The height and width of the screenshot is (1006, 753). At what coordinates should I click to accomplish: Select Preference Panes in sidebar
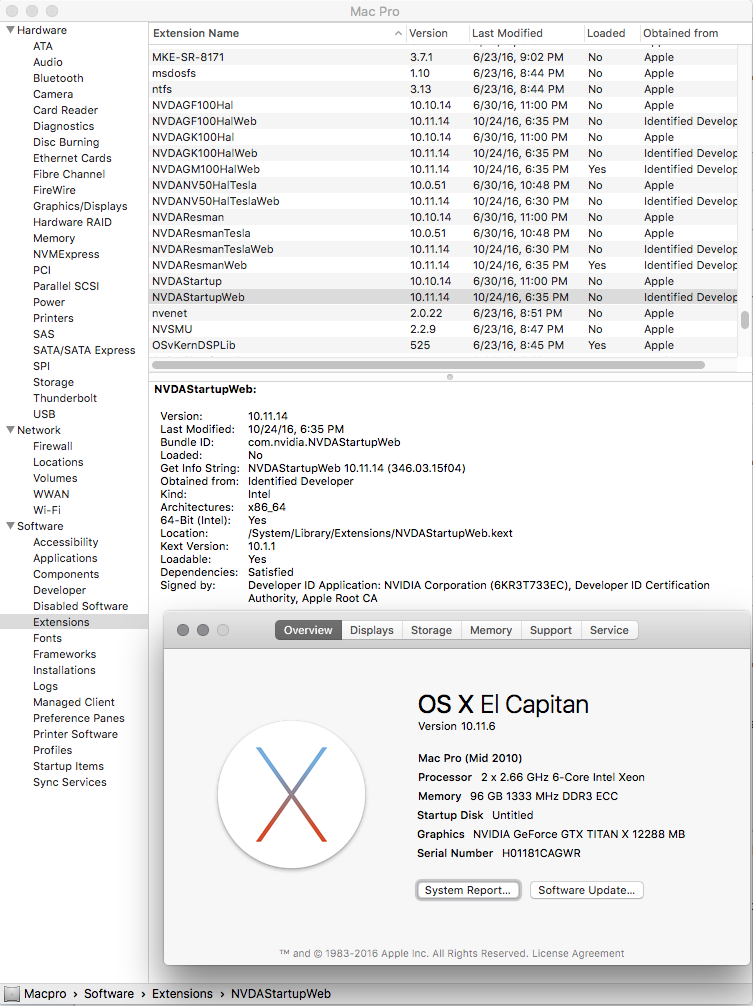pos(79,718)
